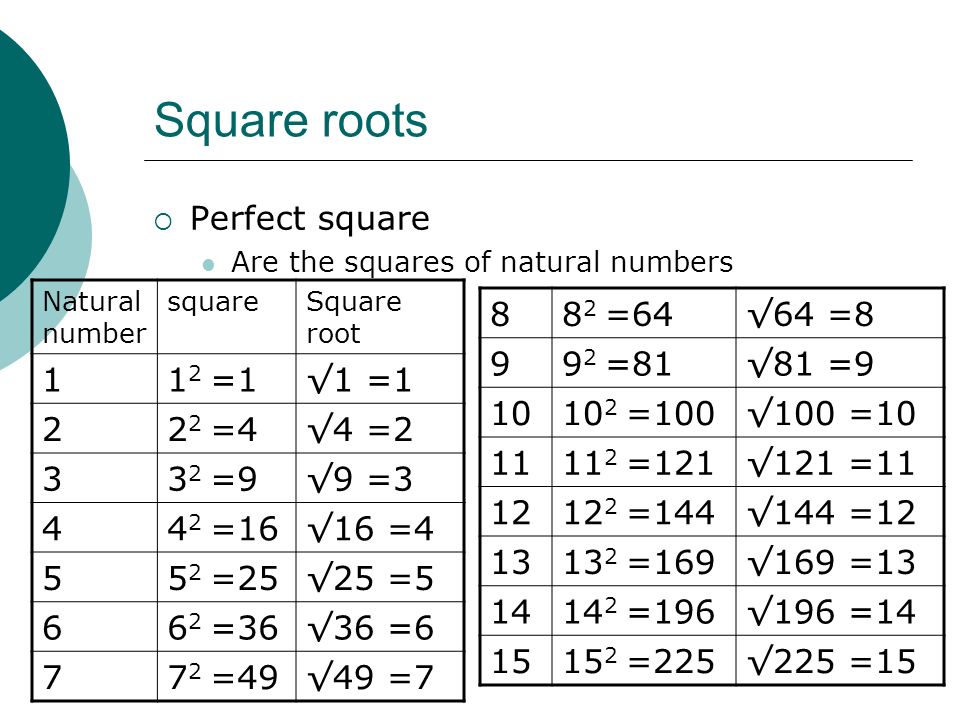Select the 'Perfect square' bullet text
This screenshot has width=960, height=720.
point(310,219)
